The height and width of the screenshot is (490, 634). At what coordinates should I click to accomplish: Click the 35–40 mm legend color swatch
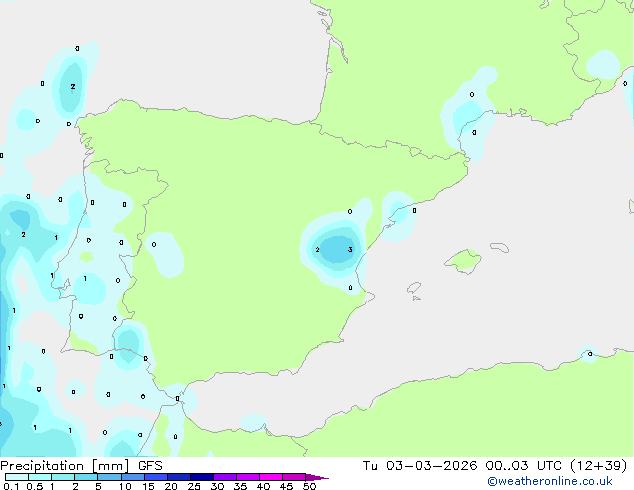coord(248,477)
